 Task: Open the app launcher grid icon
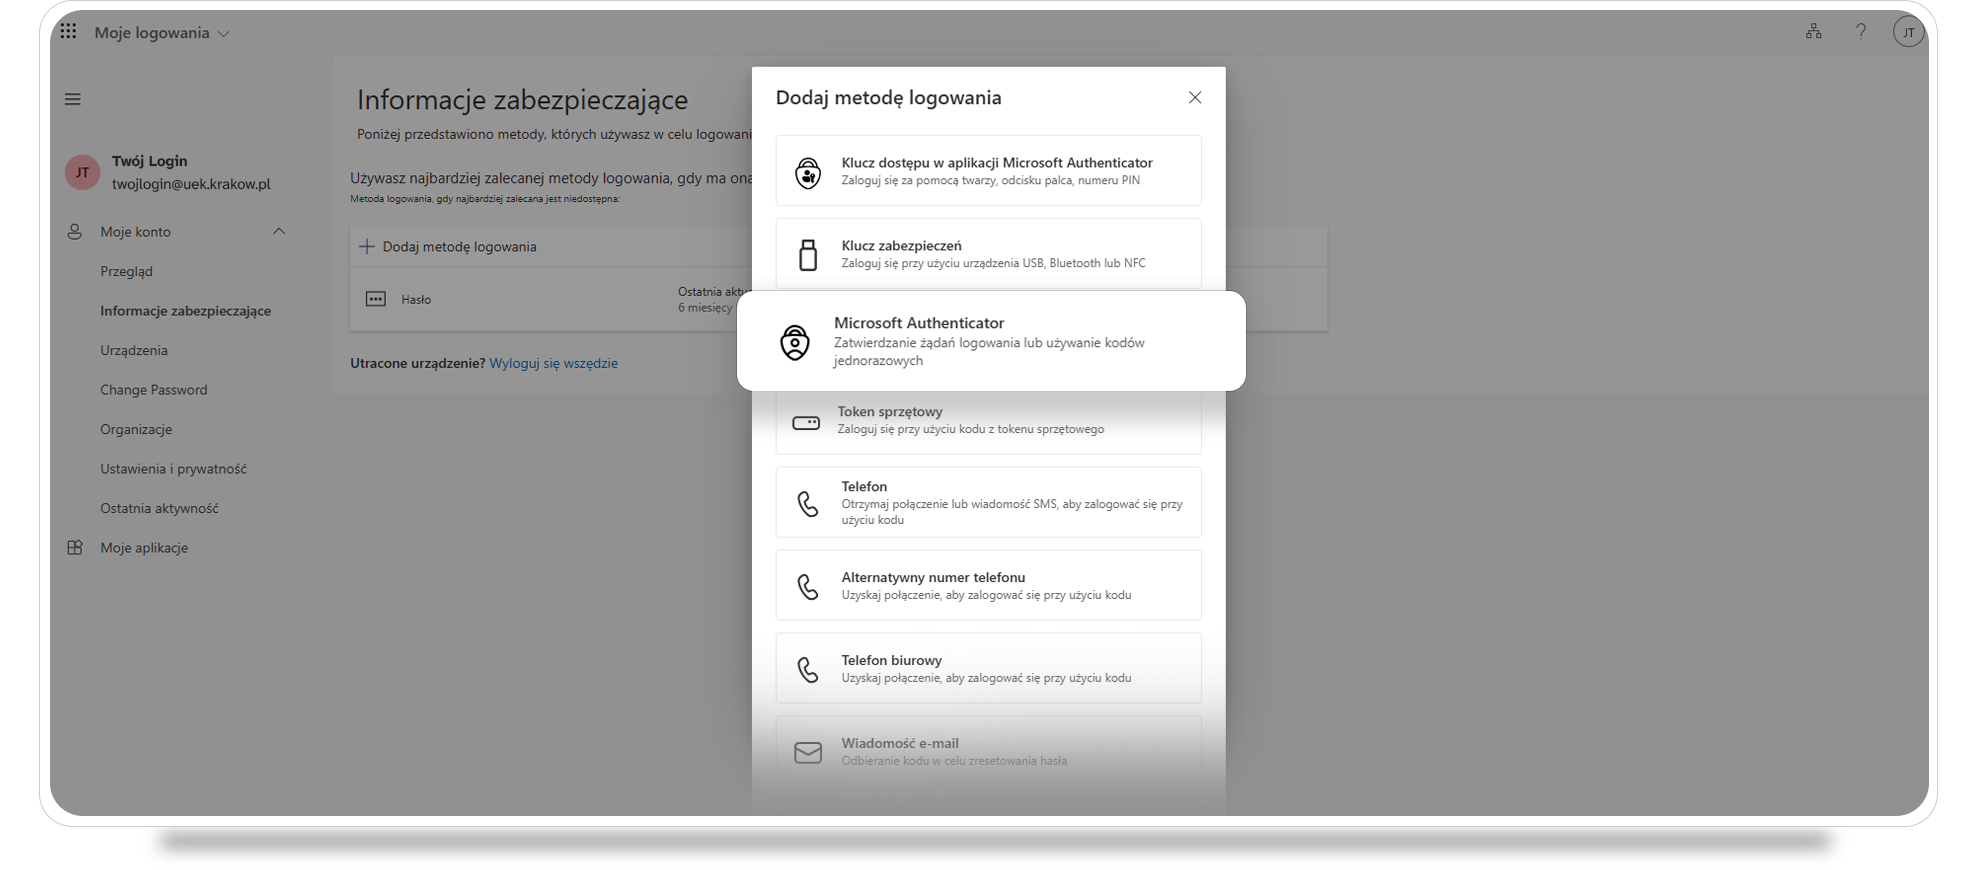pyautogui.click(x=68, y=32)
